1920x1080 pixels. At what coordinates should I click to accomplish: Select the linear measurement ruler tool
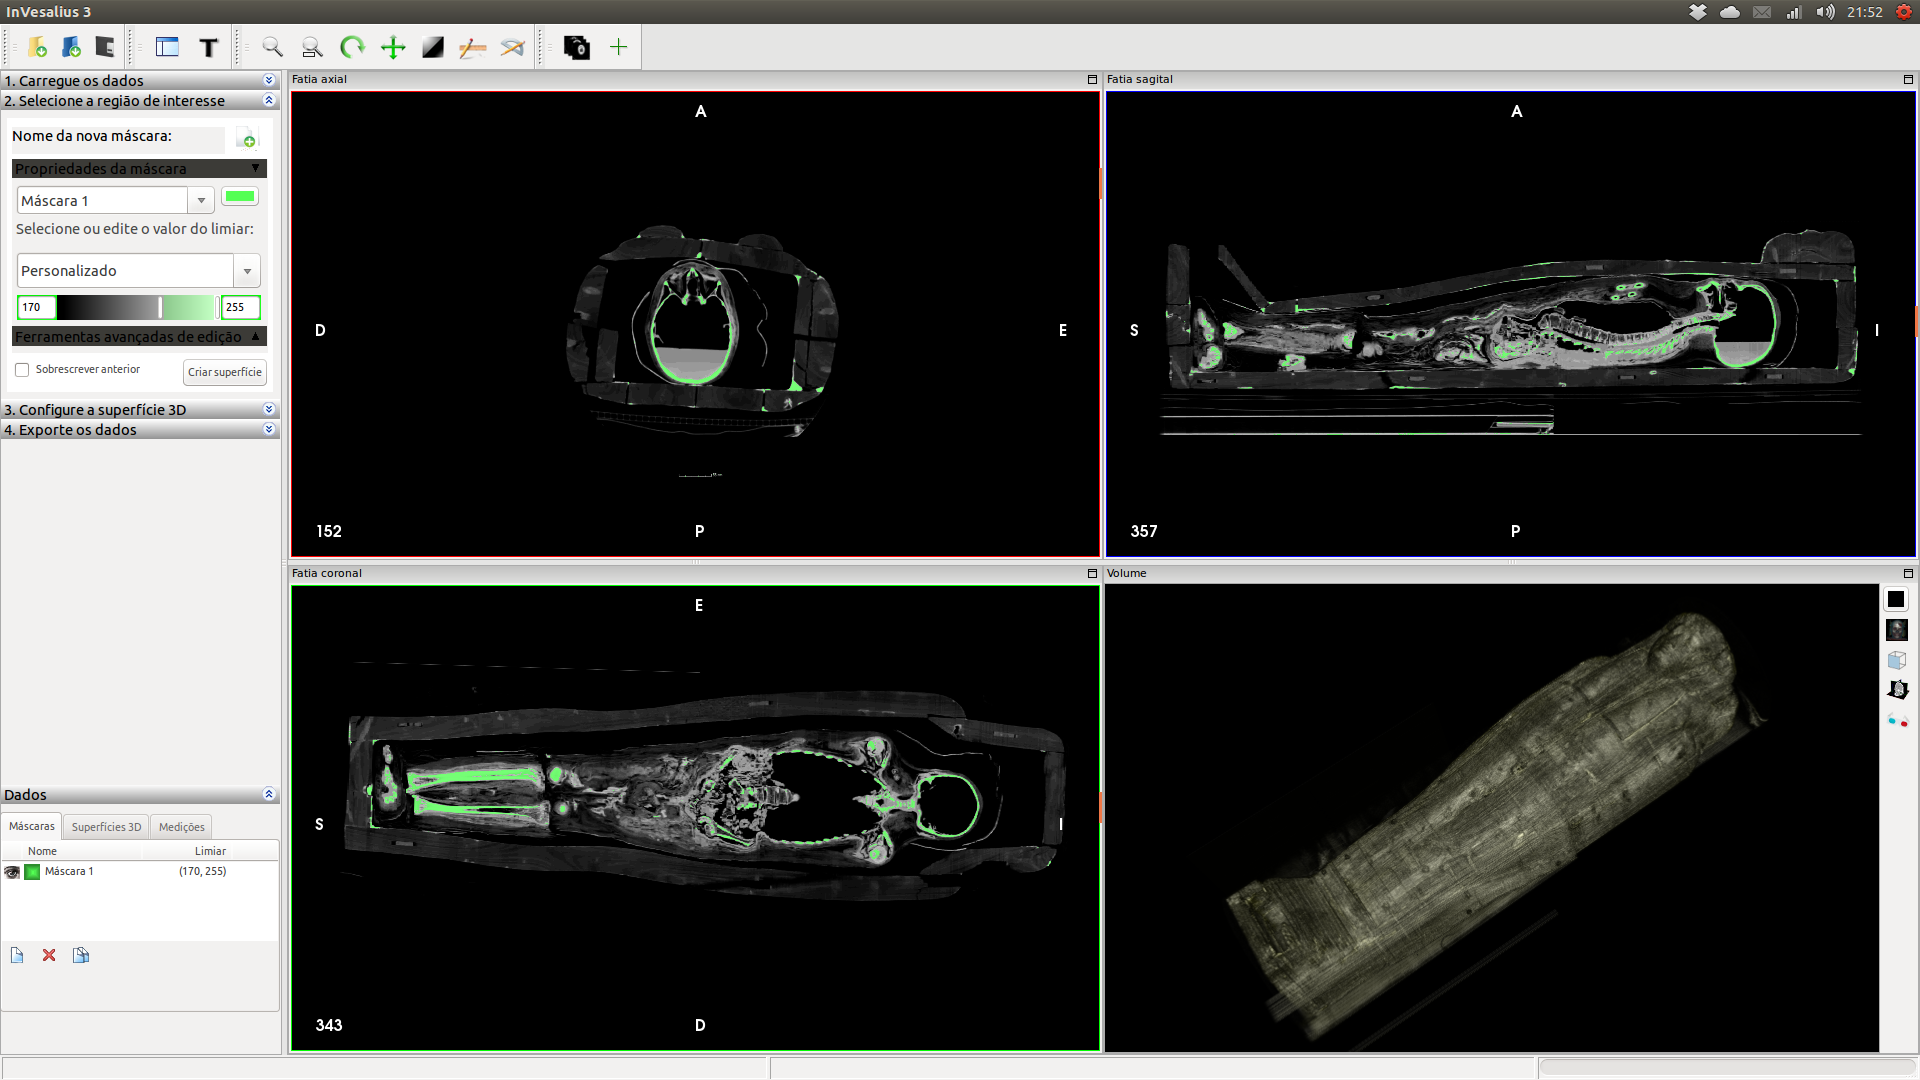[472, 47]
